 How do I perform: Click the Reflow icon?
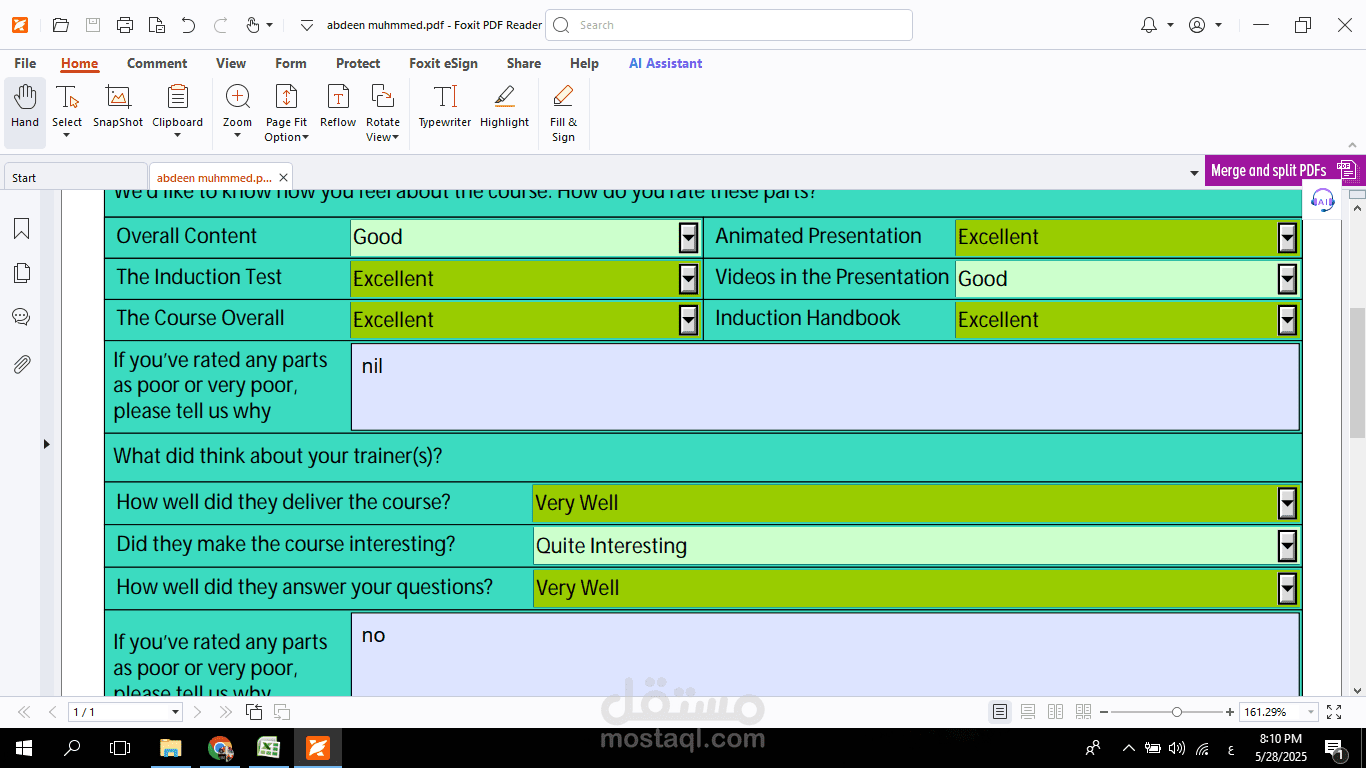click(338, 107)
